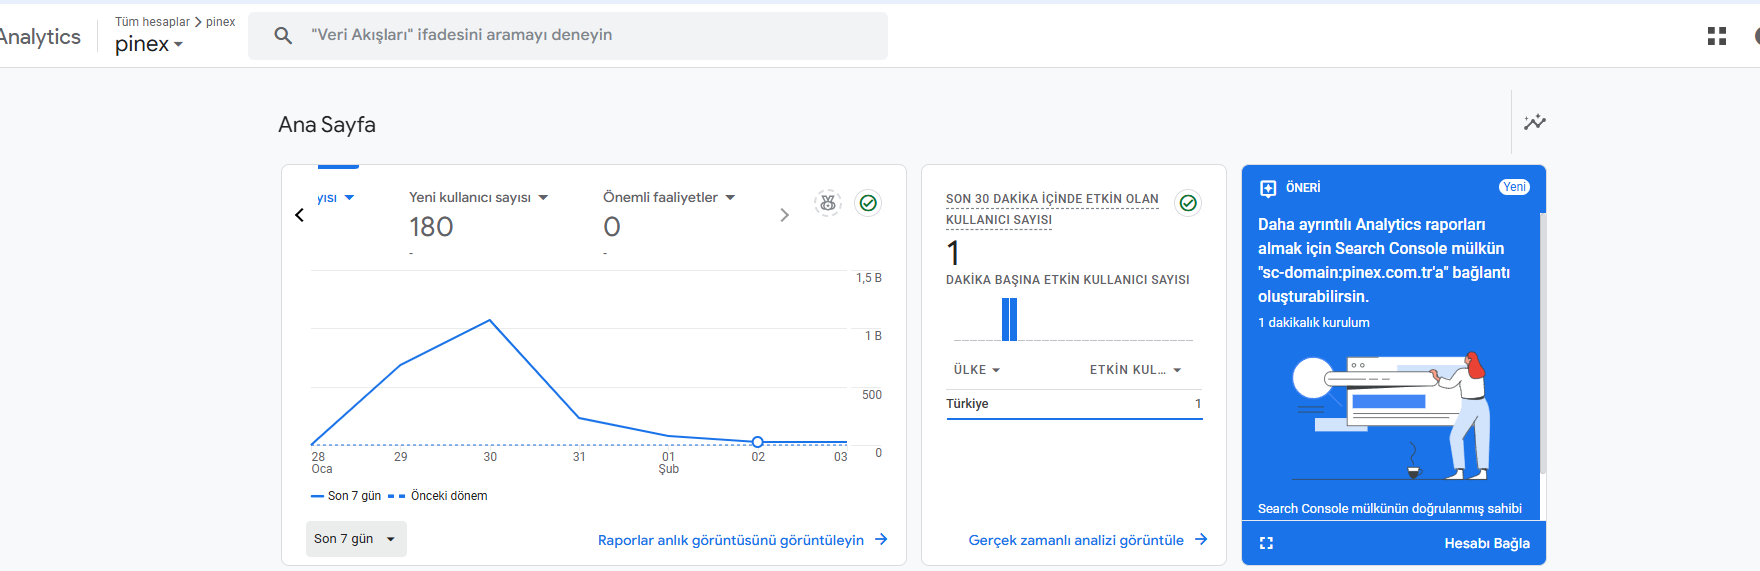
Task: Click the Öneri suggestion plus icon
Action: click(x=1268, y=188)
